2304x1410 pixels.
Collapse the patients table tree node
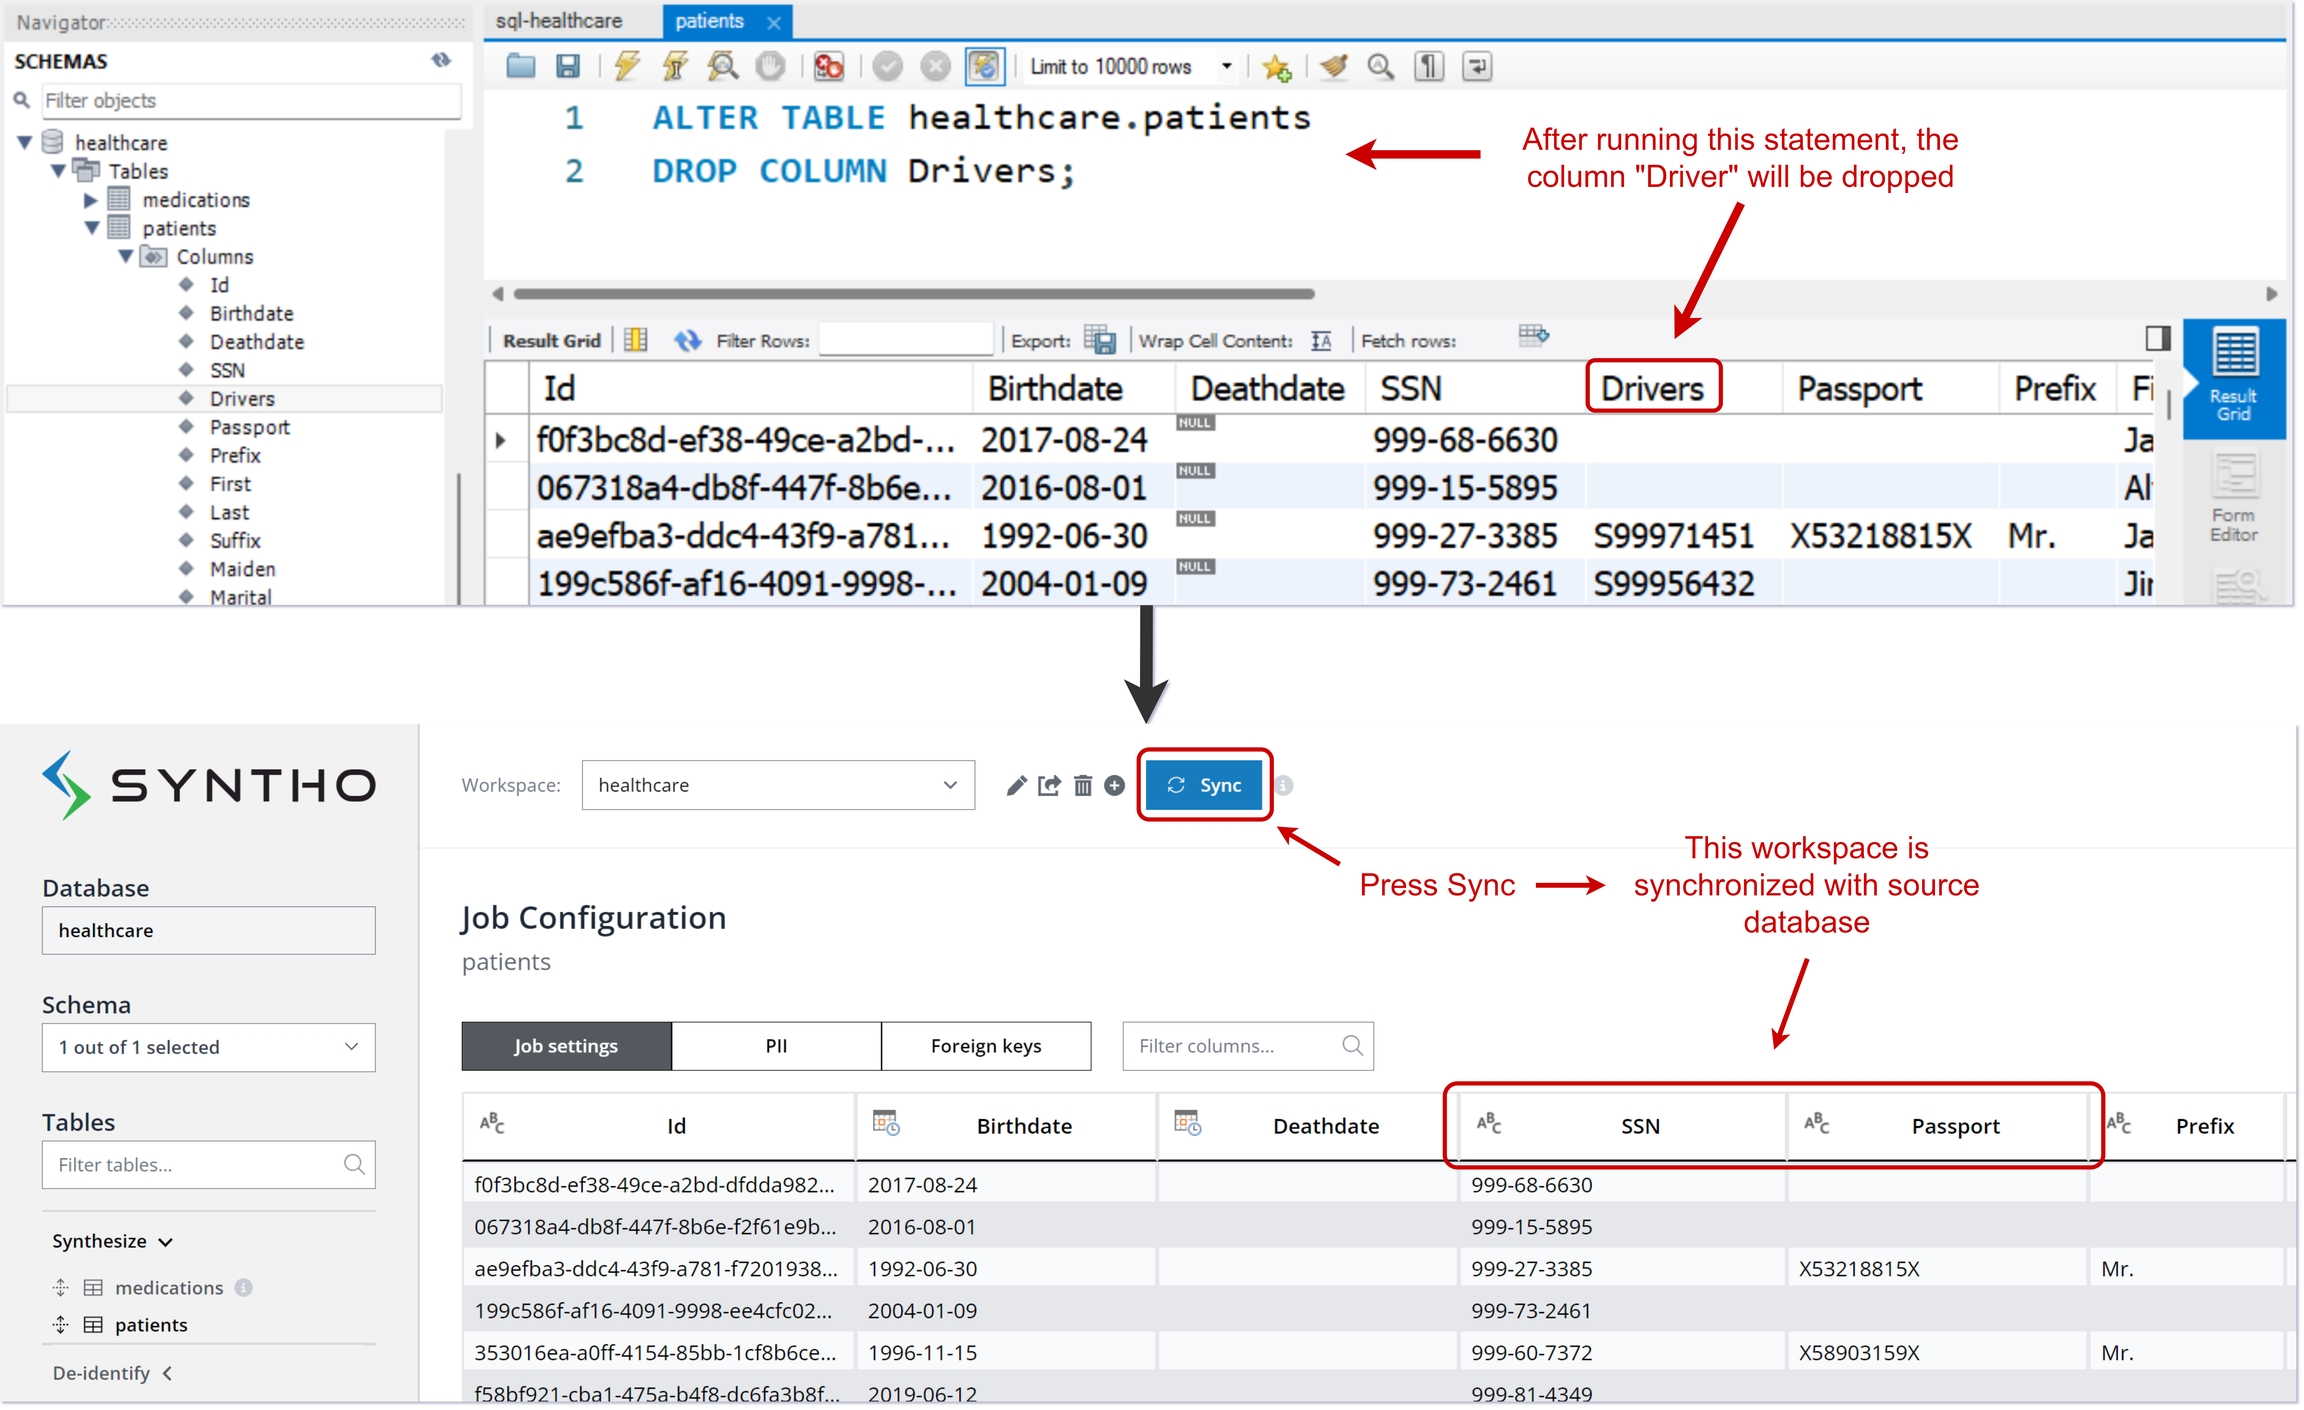pyautogui.click(x=92, y=228)
